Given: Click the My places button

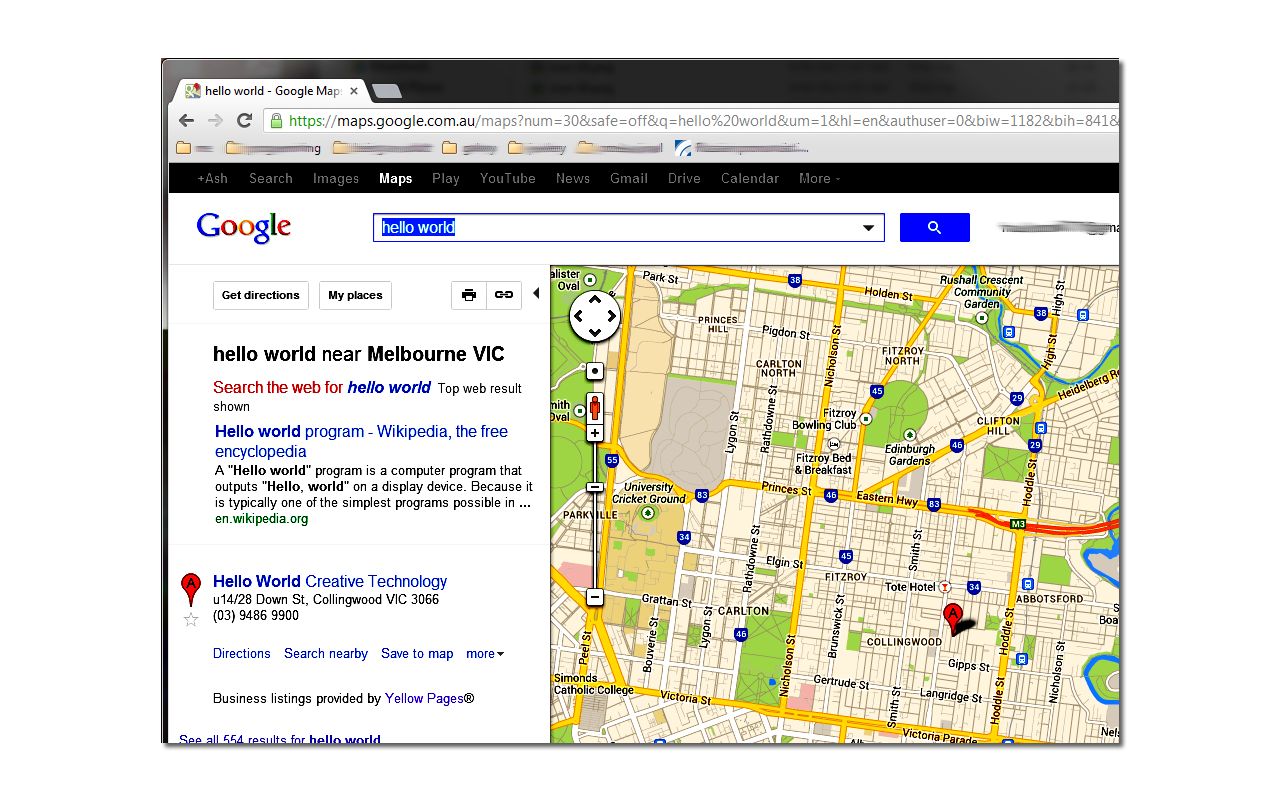Looking at the screenshot, I should 355,295.
